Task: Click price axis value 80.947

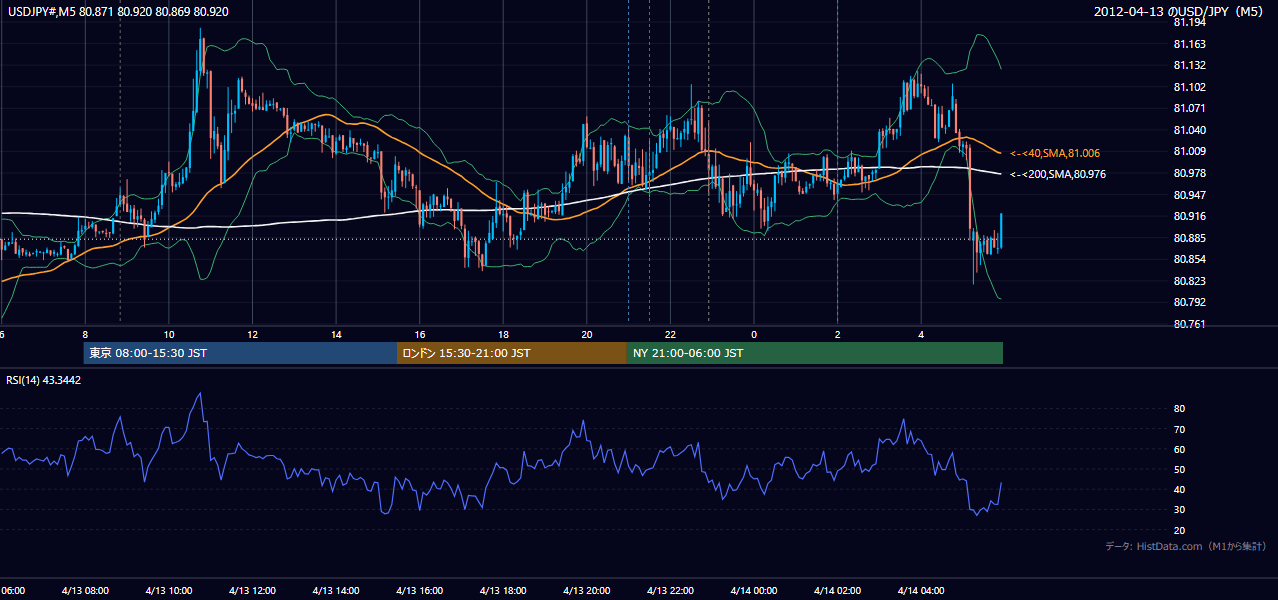Action: pos(1190,194)
